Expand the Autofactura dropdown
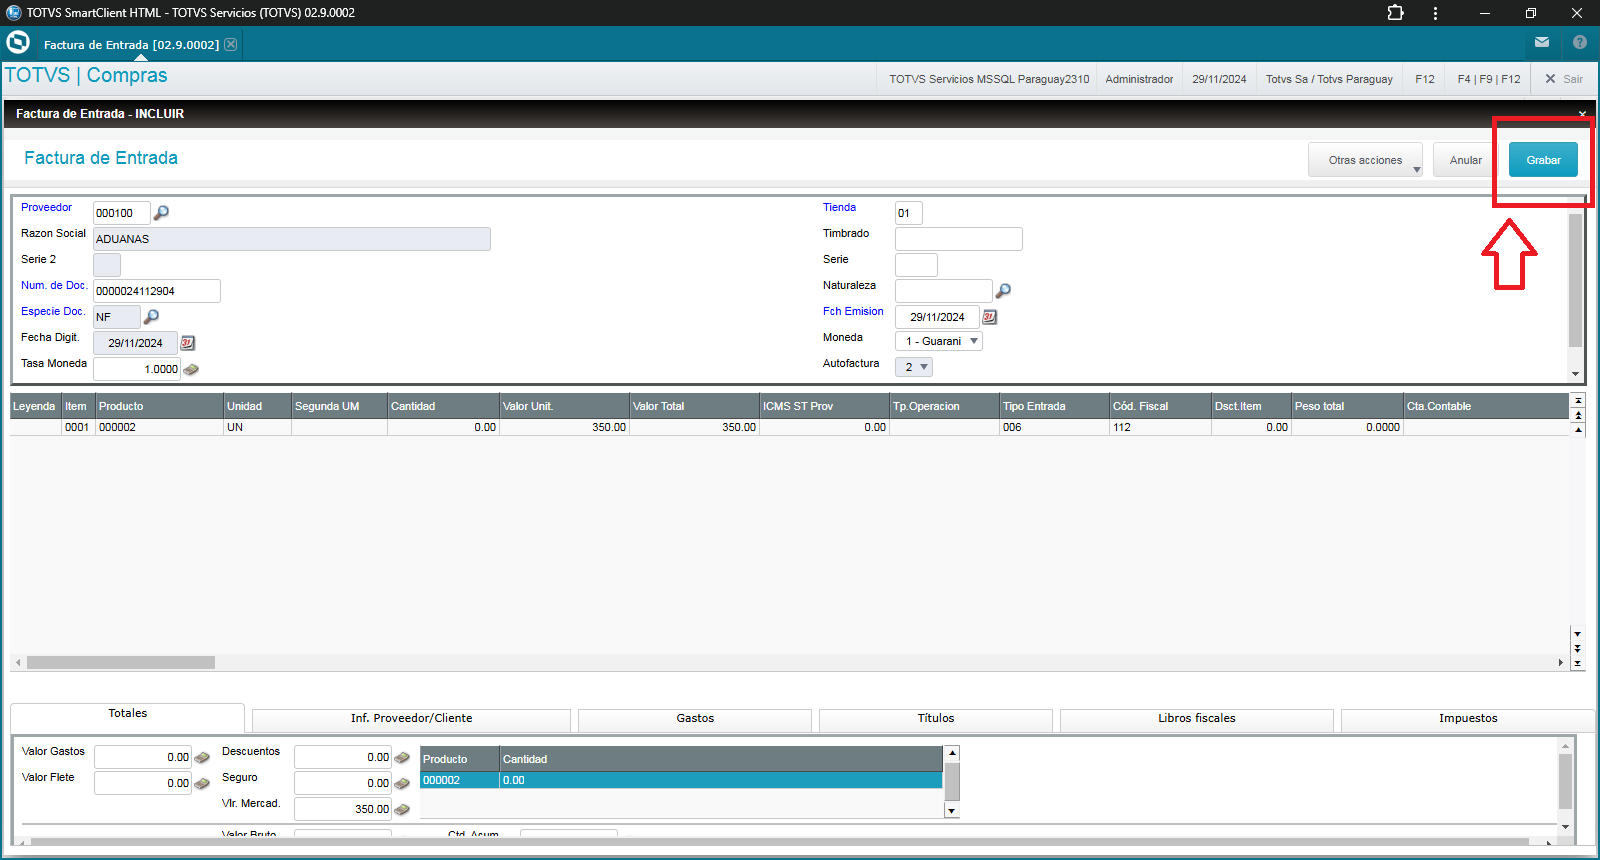The width and height of the screenshot is (1600, 860). coord(924,367)
